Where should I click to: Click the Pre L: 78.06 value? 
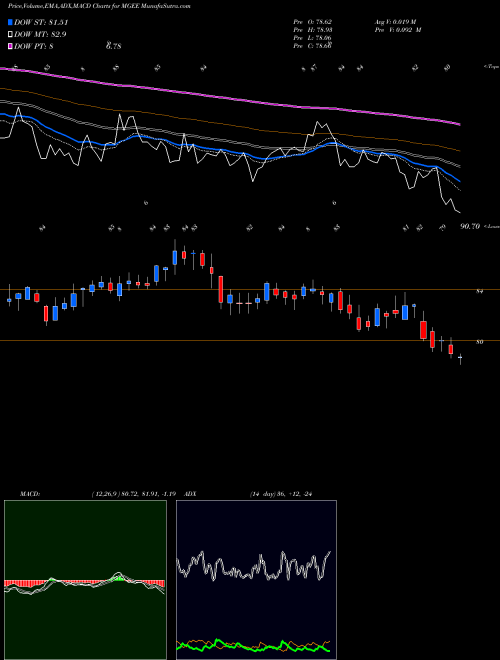313,38
